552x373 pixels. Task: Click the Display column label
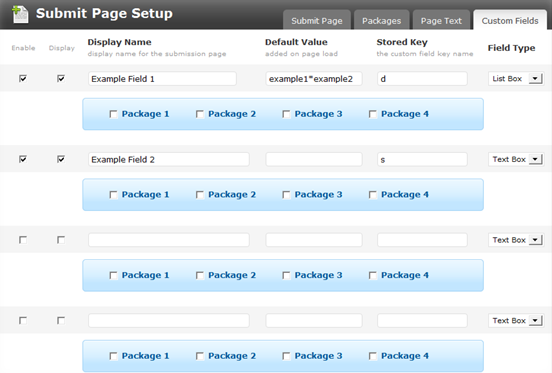[x=62, y=48]
